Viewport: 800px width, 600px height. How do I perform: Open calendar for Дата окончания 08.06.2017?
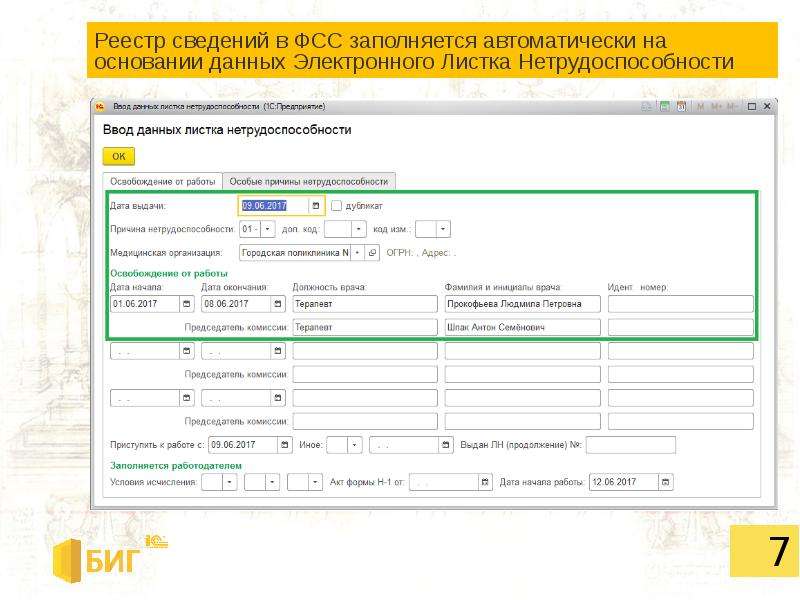(278, 304)
